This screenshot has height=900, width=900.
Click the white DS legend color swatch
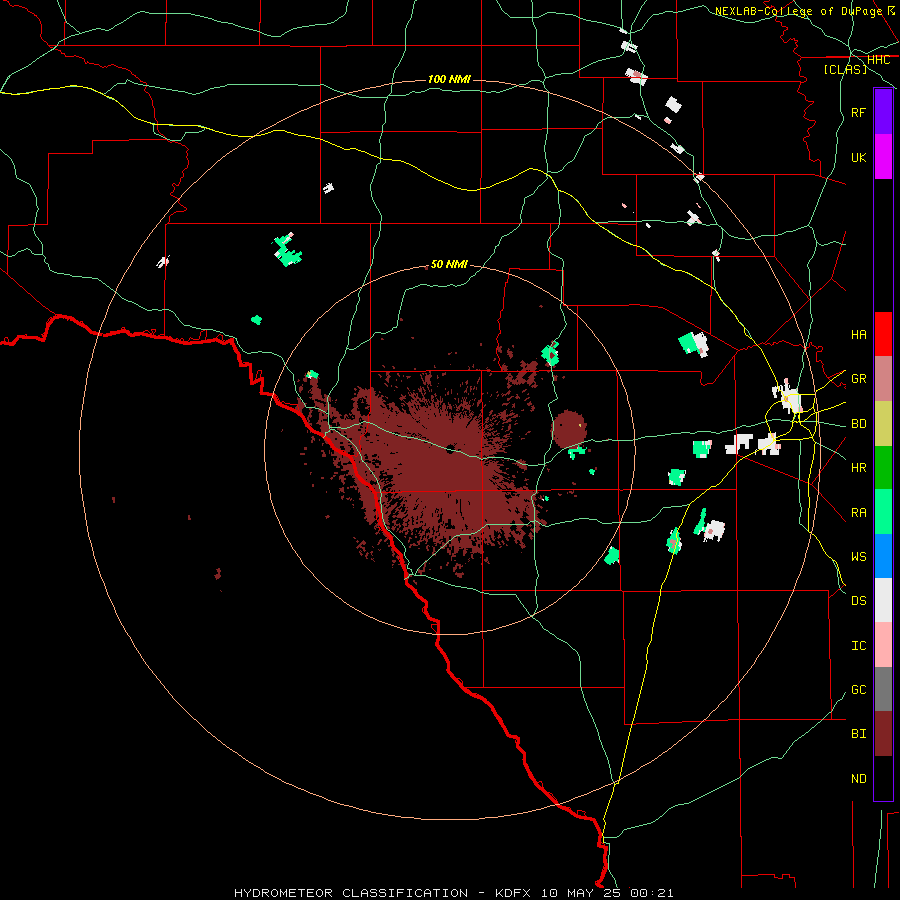pos(883,600)
